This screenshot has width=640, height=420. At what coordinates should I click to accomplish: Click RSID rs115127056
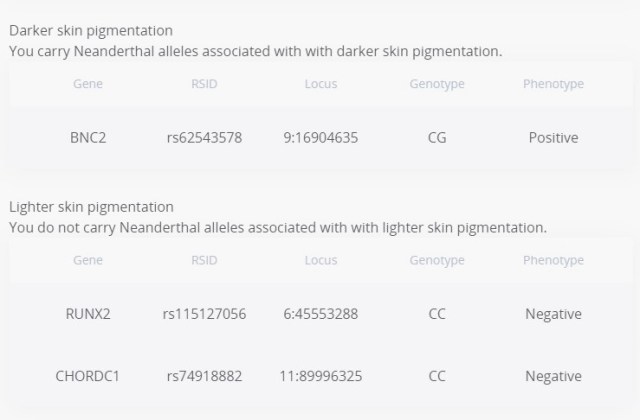click(x=204, y=314)
